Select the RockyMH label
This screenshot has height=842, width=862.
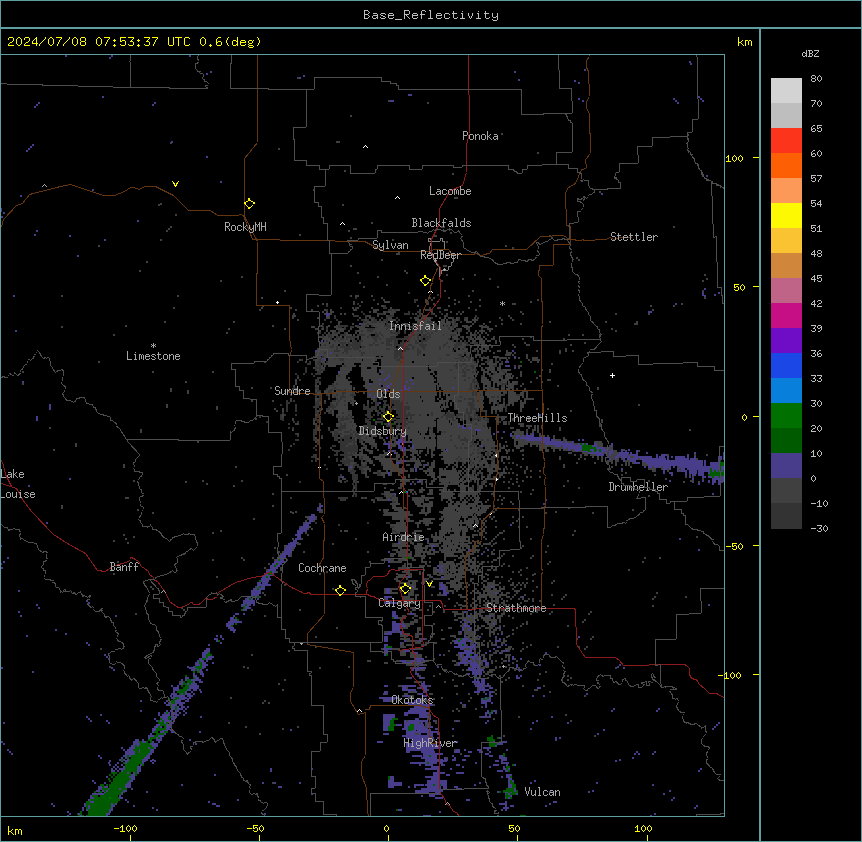(x=245, y=226)
